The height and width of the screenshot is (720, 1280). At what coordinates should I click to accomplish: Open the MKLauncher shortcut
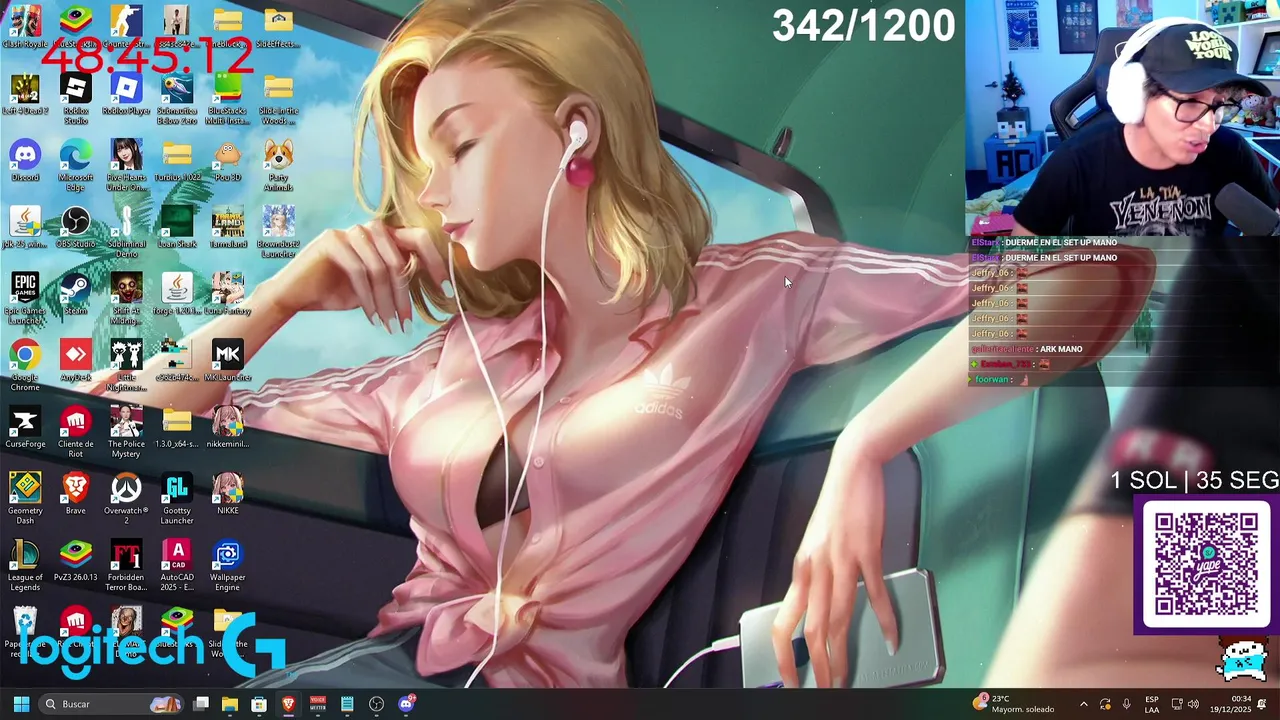pyautogui.click(x=227, y=360)
